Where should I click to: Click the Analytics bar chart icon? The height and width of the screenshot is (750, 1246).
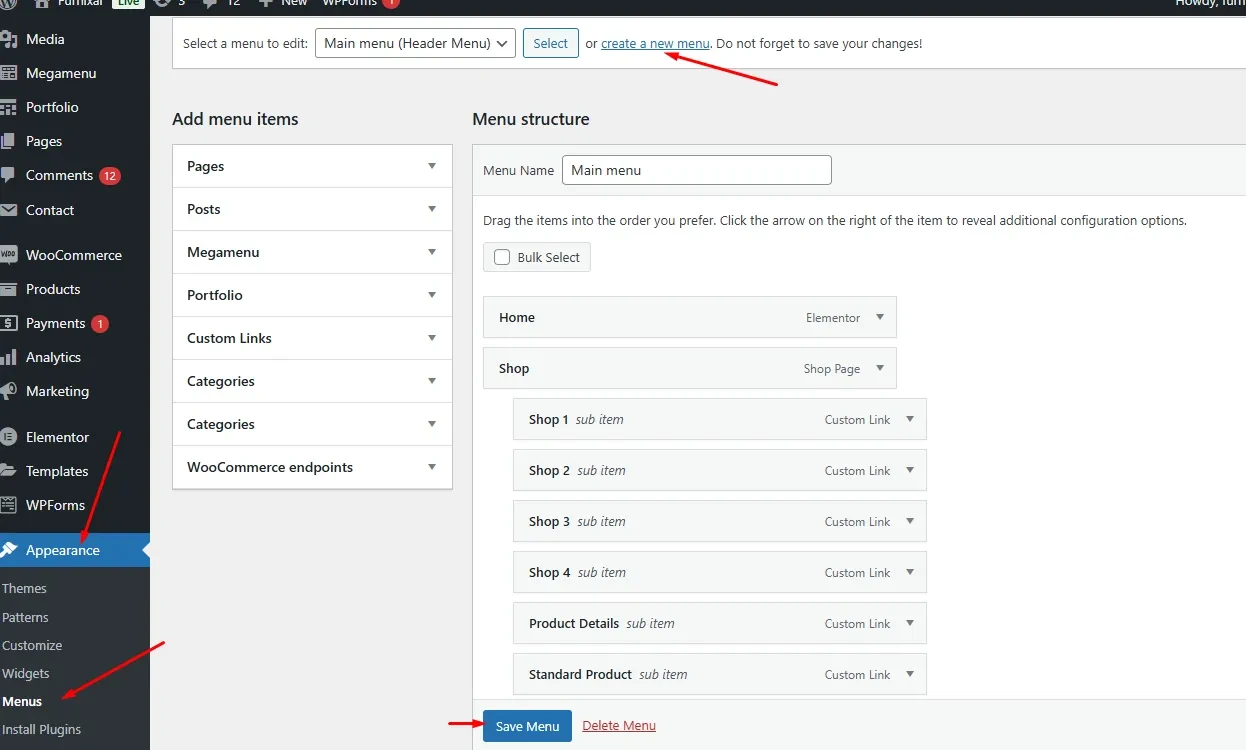click(x=9, y=357)
